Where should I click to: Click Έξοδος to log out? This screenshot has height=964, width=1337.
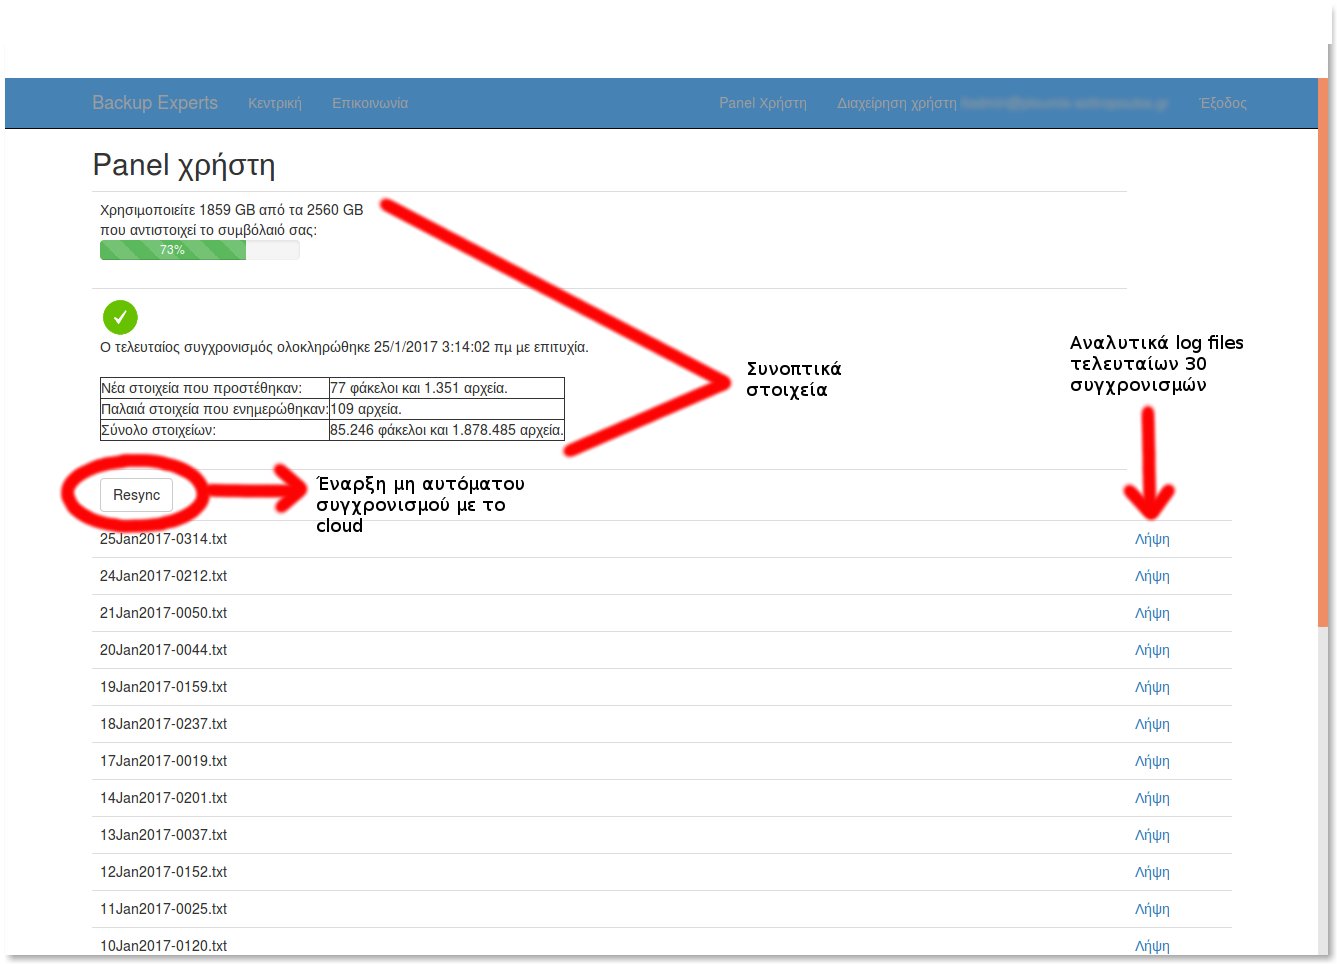(x=1223, y=103)
